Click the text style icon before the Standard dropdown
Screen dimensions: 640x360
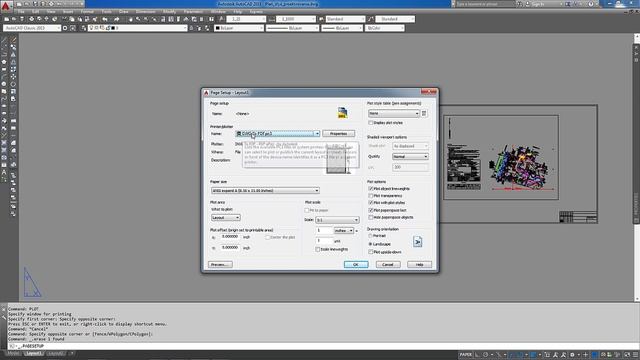[x=321, y=19]
